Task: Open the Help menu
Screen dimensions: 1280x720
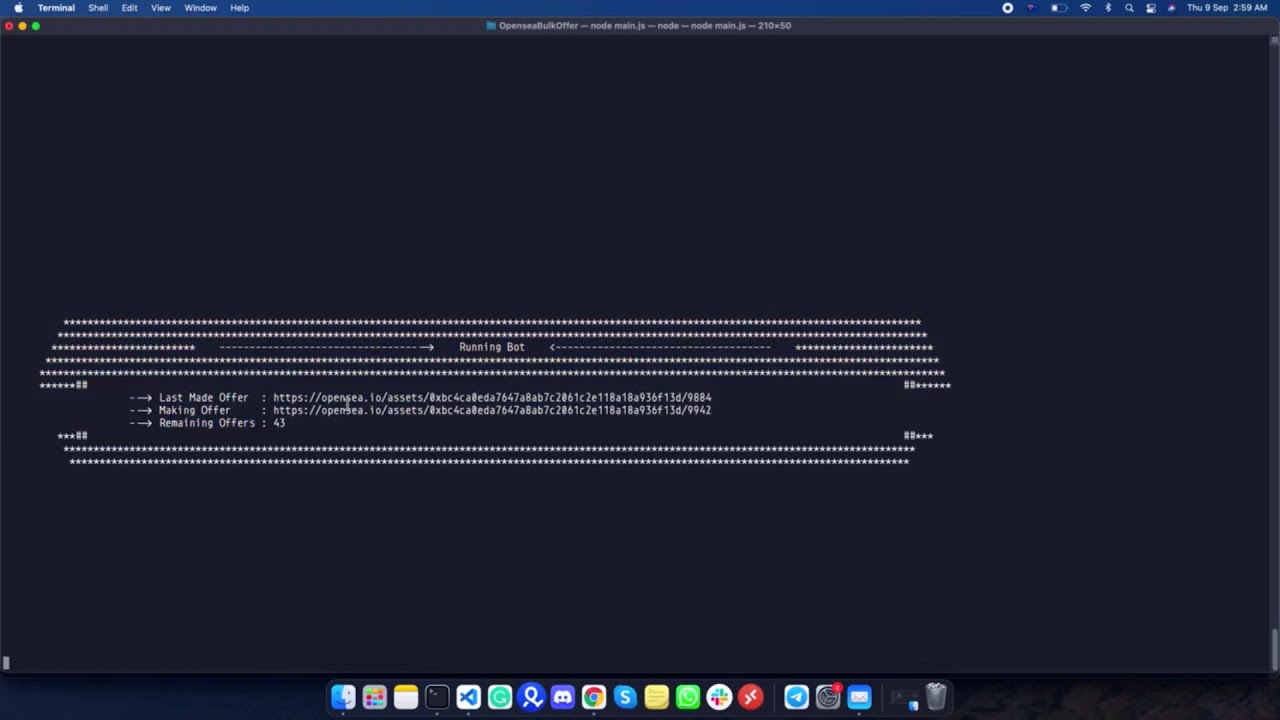Action: [239, 8]
